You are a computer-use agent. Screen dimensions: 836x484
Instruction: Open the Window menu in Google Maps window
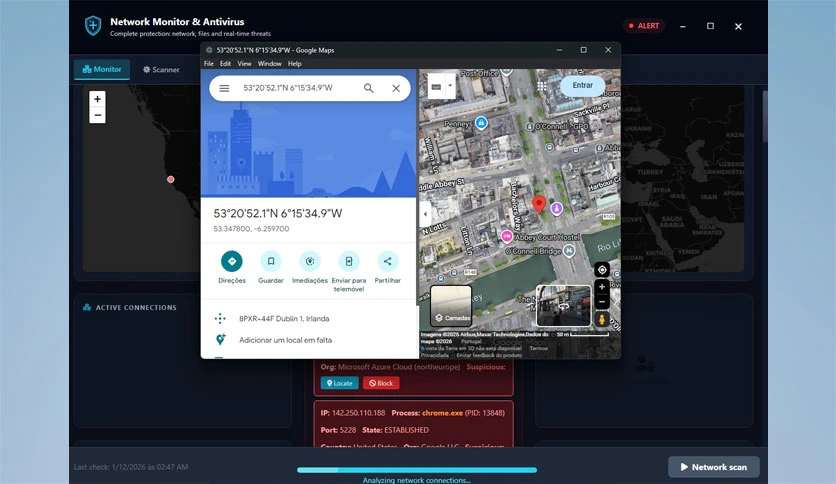click(x=269, y=63)
